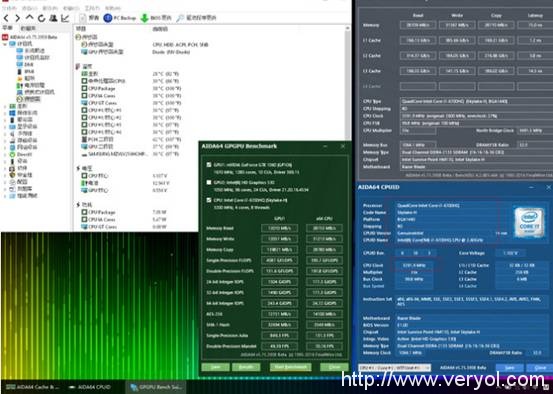Select the DirectX item in the tree
553x394 pixels.
coord(21,154)
